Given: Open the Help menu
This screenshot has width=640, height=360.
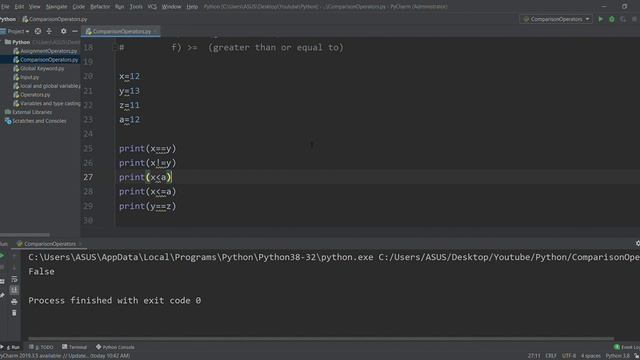Looking at the screenshot, I should [192, 7].
